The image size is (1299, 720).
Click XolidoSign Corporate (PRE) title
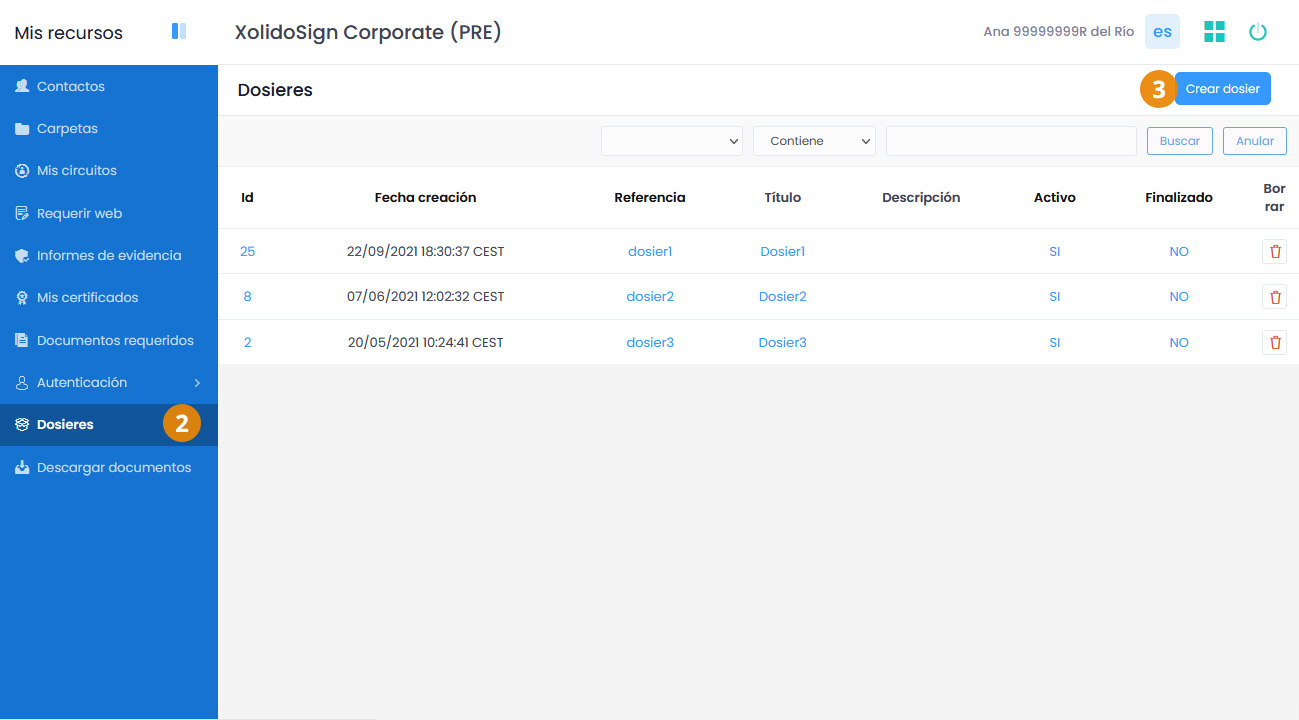367,32
